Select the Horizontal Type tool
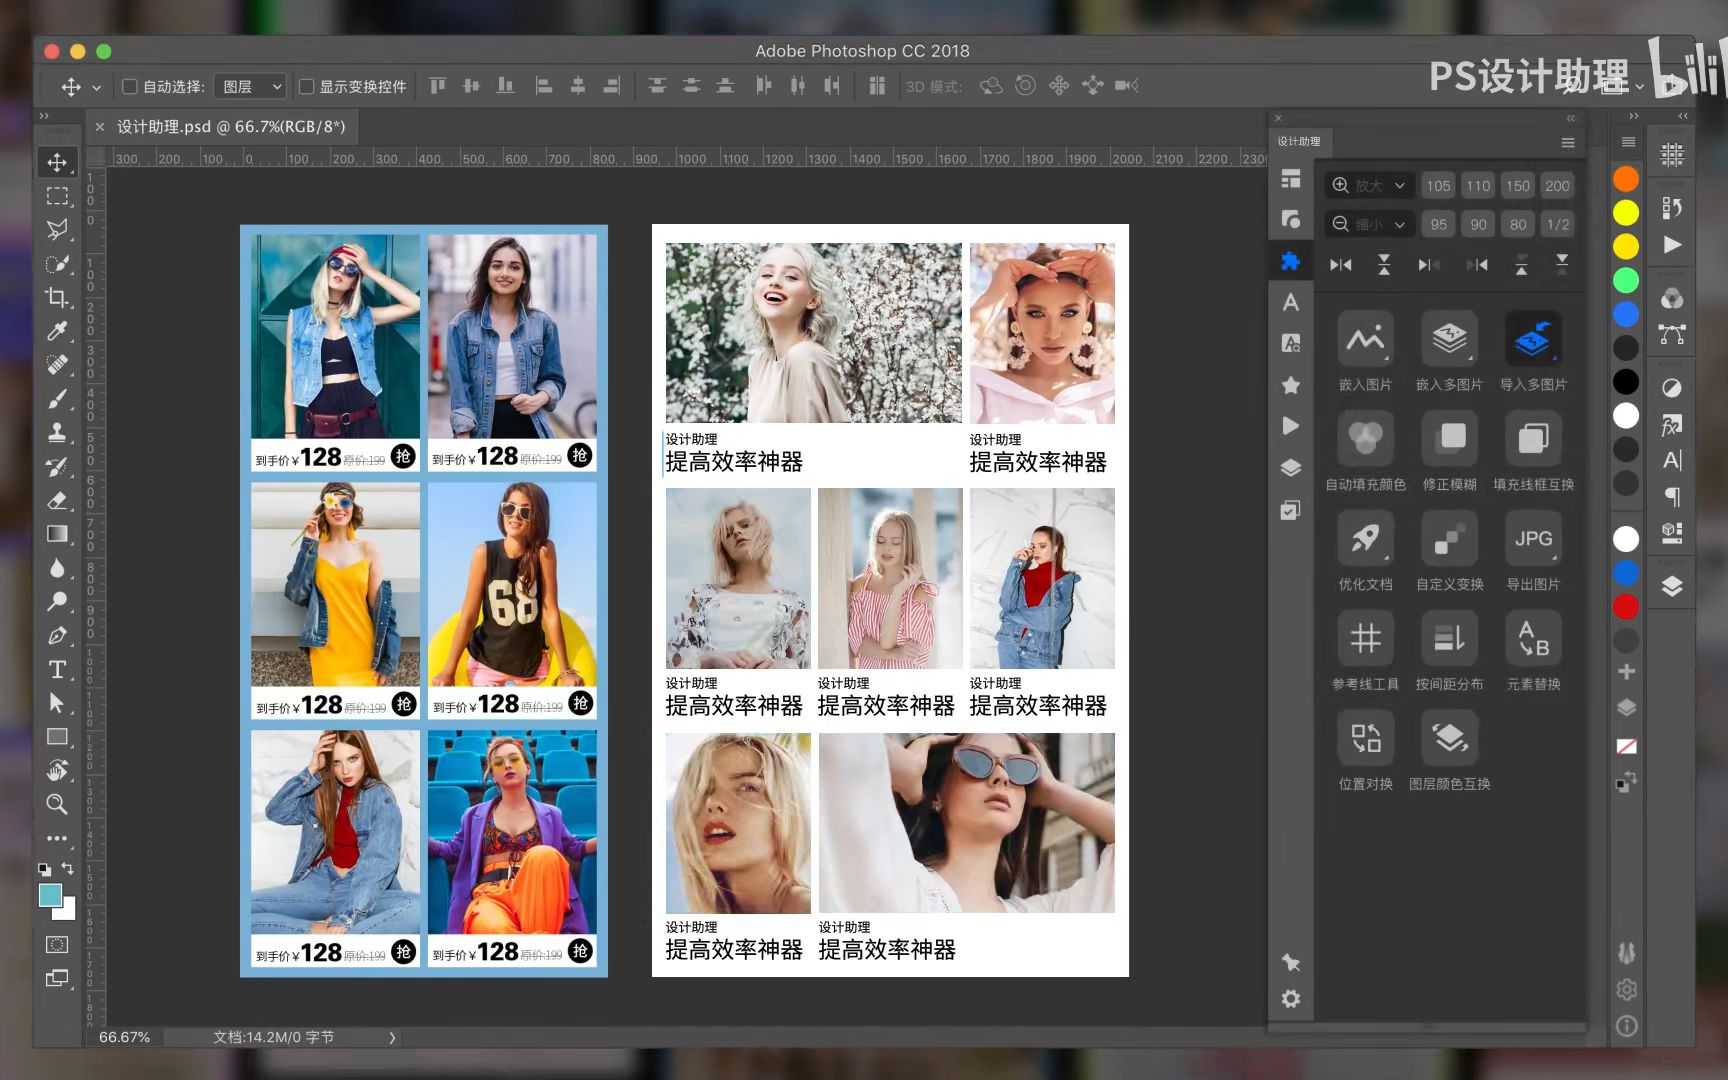Viewport: 1728px width, 1080px height. tap(57, 669)
